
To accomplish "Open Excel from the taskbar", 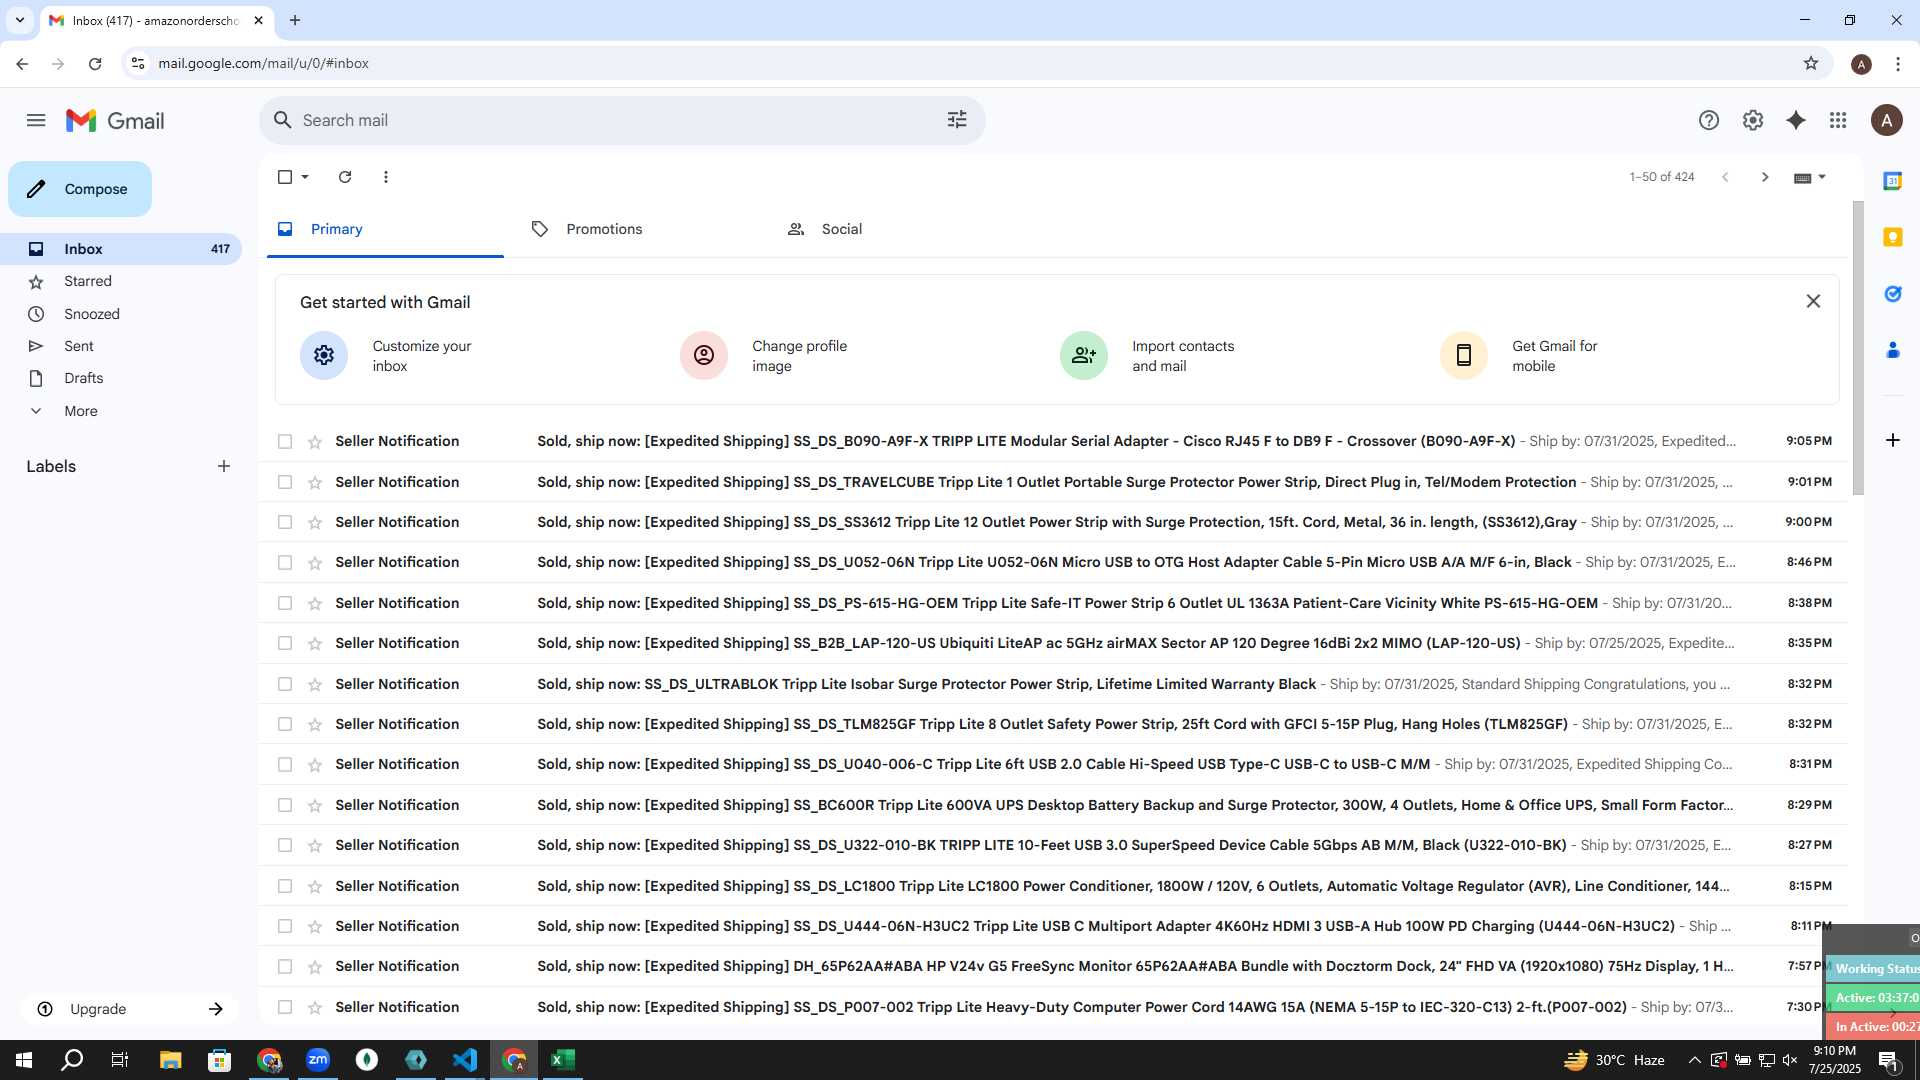I will point(563,1060).
